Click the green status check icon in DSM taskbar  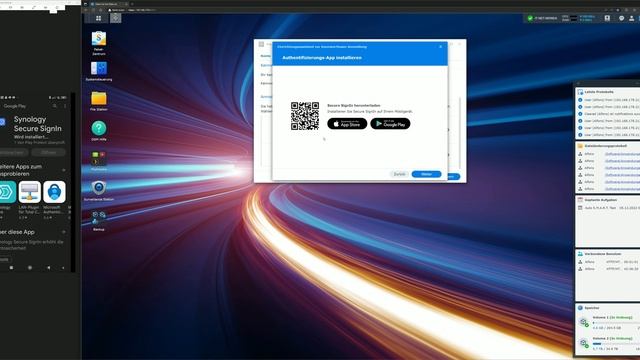click(x=530, y=18)
